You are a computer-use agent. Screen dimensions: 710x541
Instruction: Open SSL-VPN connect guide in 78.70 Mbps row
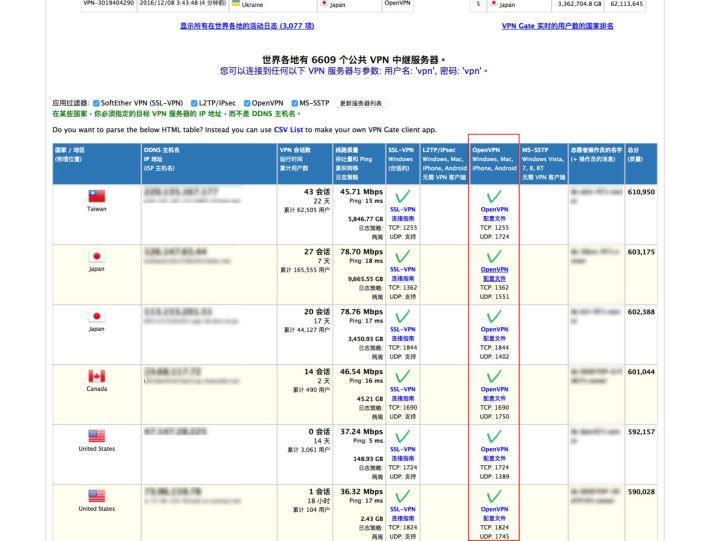403,274
